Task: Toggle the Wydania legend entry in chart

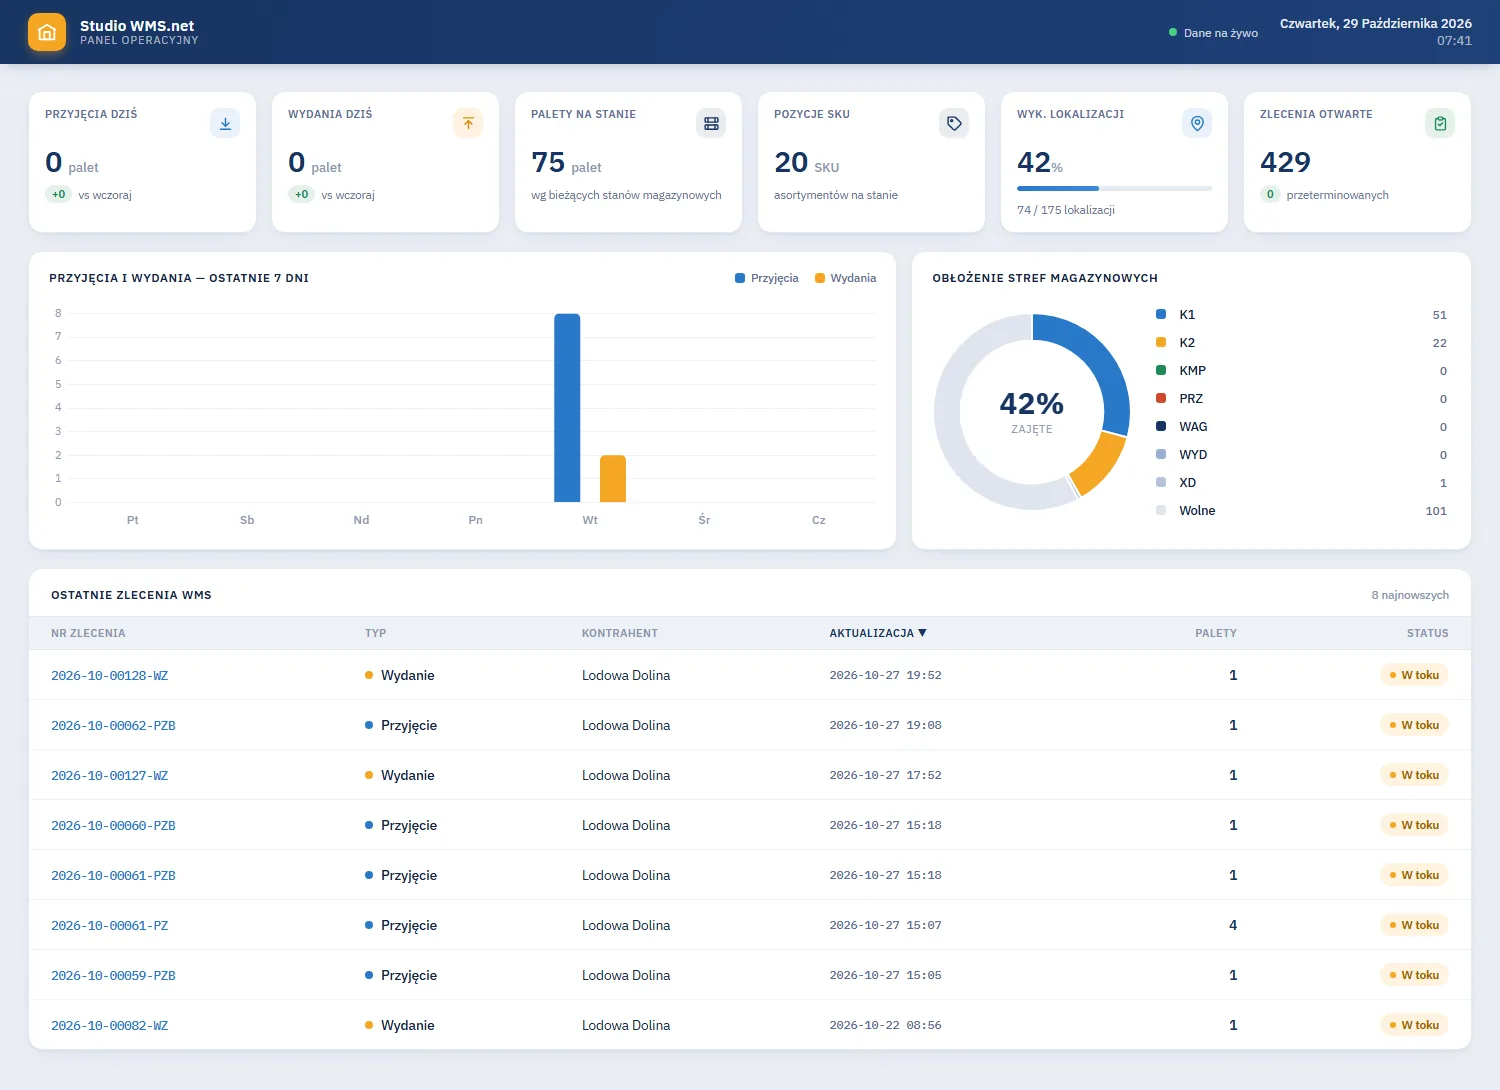Action: click(846, 278)
